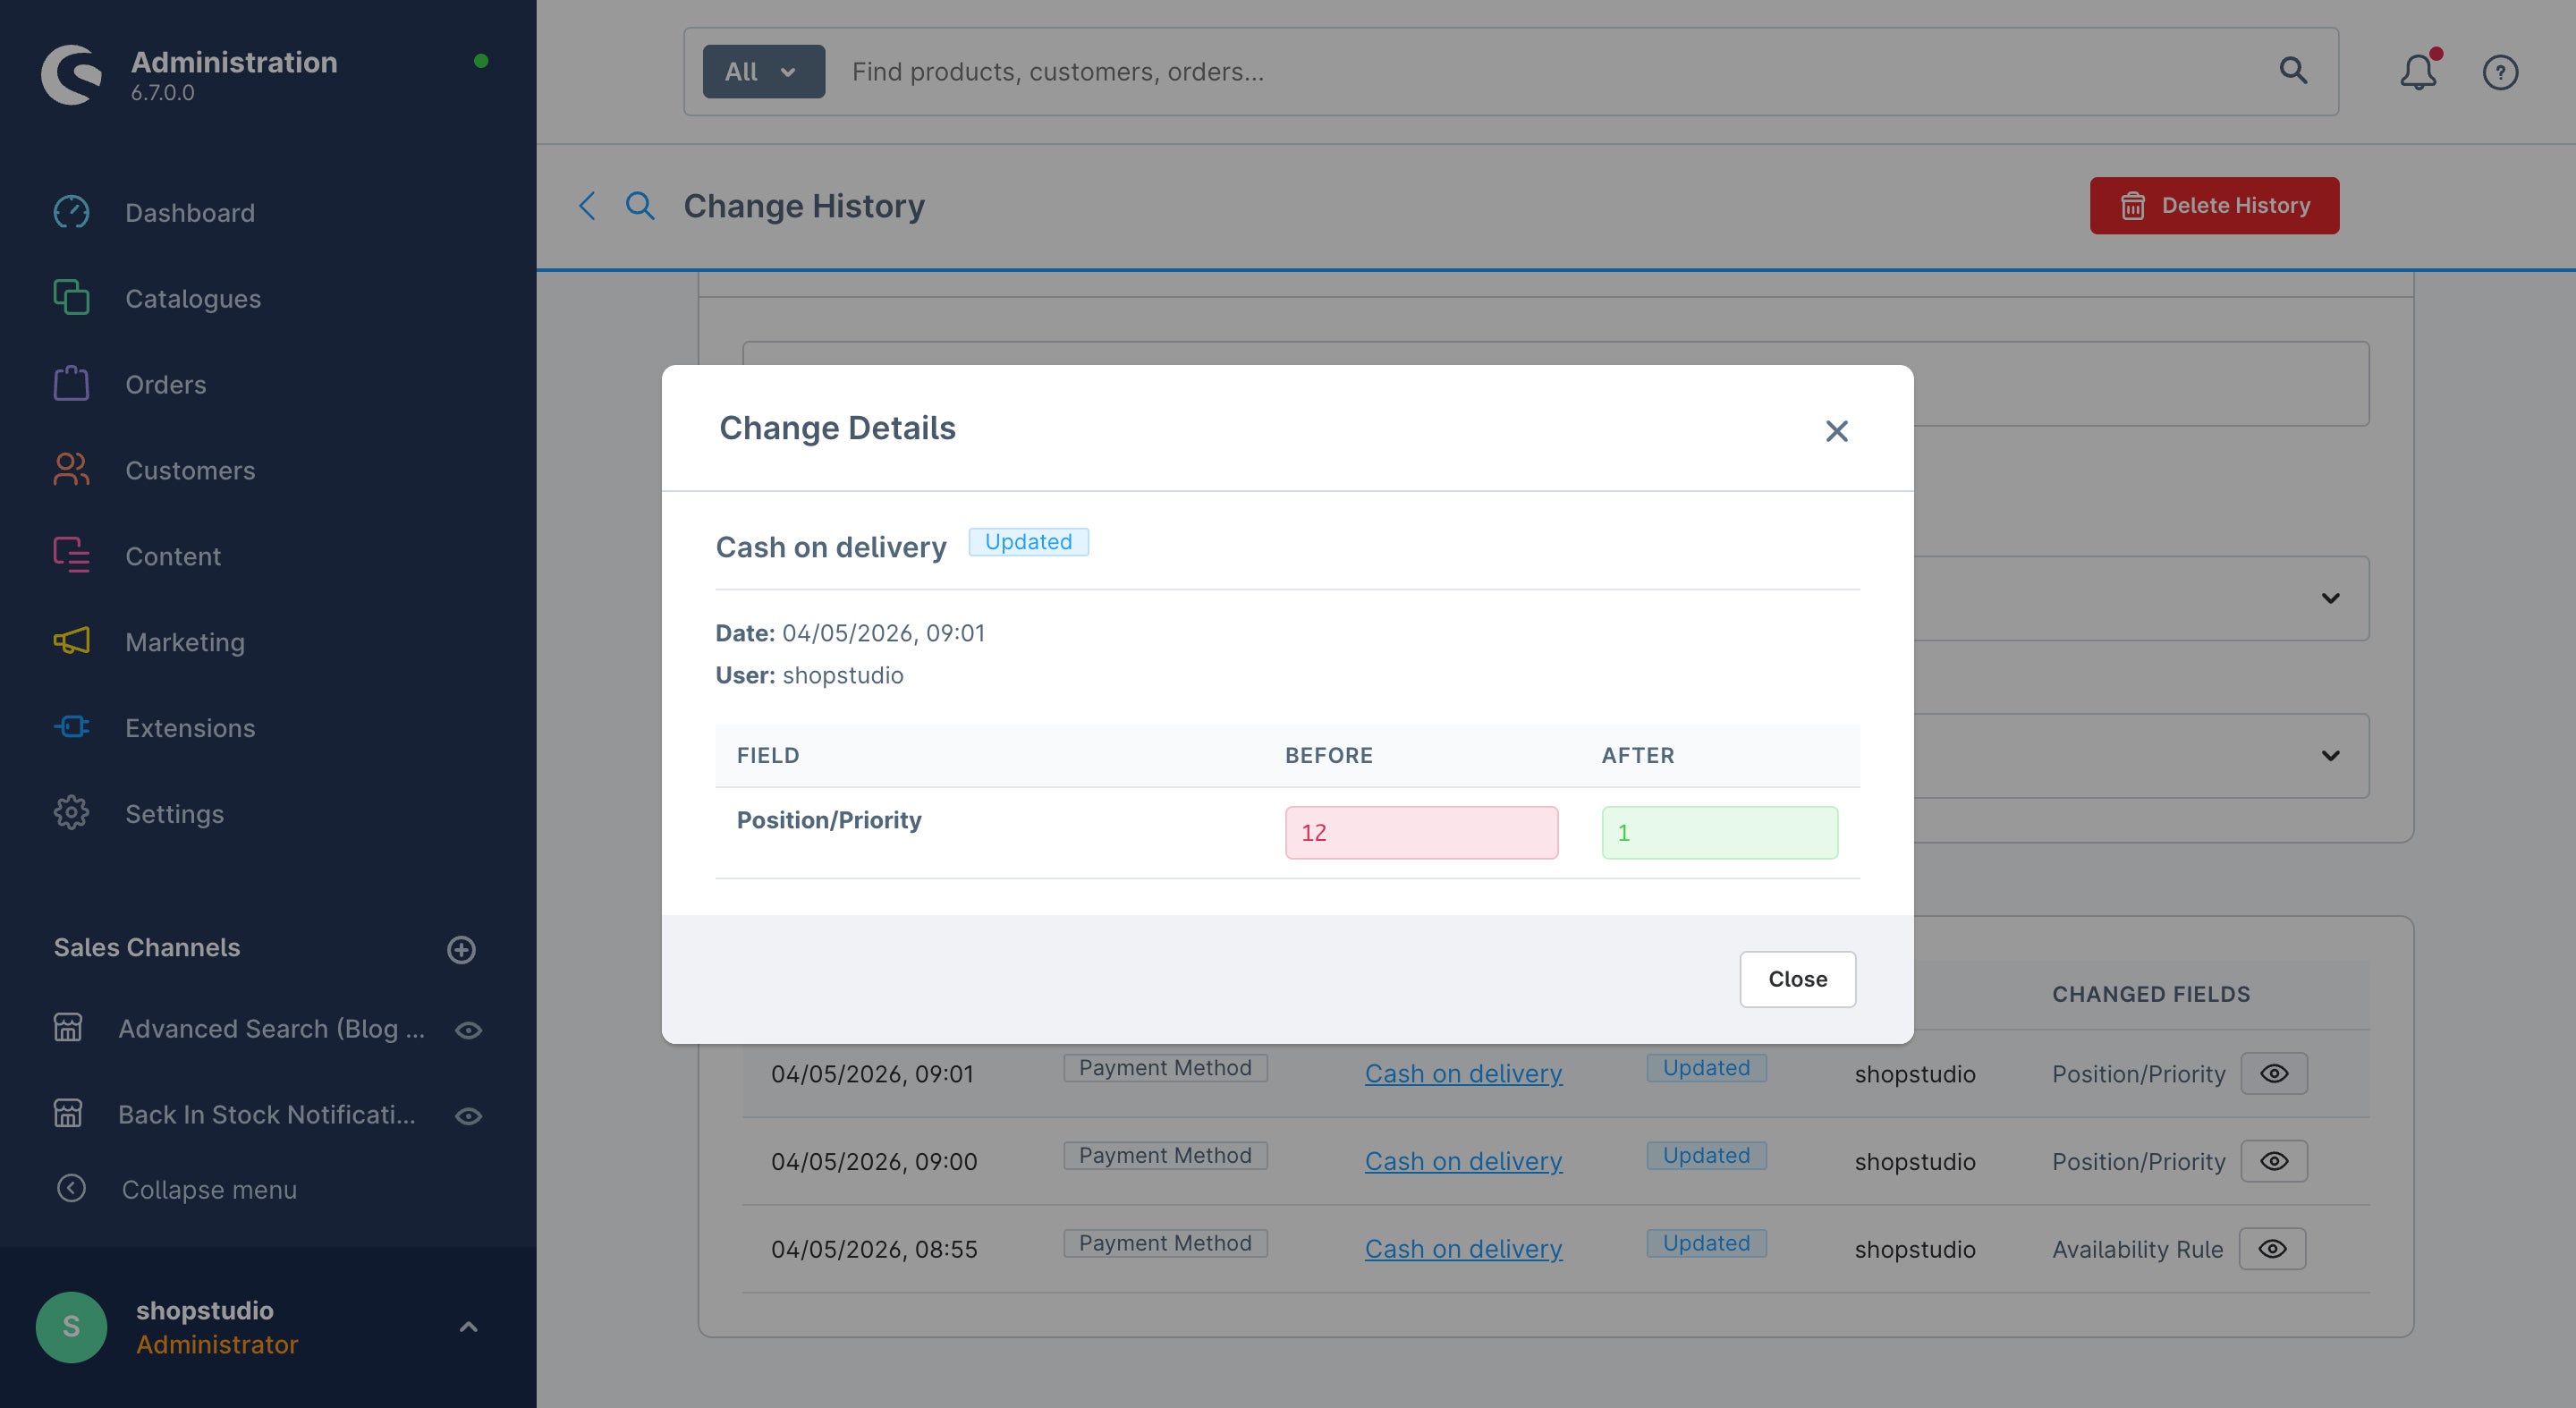Open Dashboard menu item
Screen dimensions: 2576x1408
click(190, 213)
